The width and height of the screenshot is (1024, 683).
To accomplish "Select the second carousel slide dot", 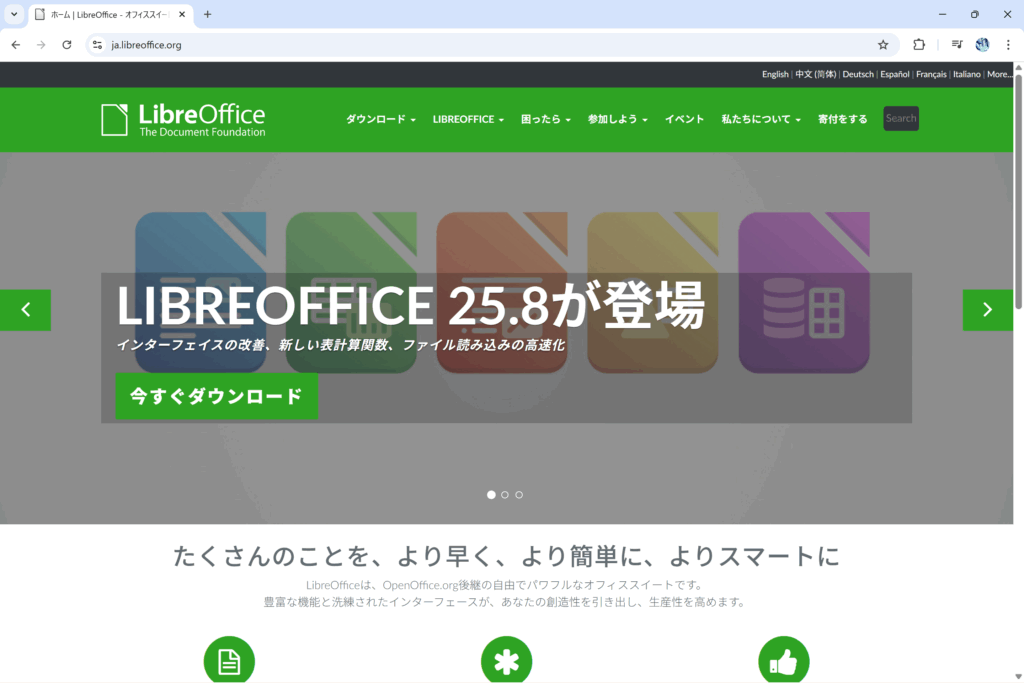I will [x=505, y=495].
